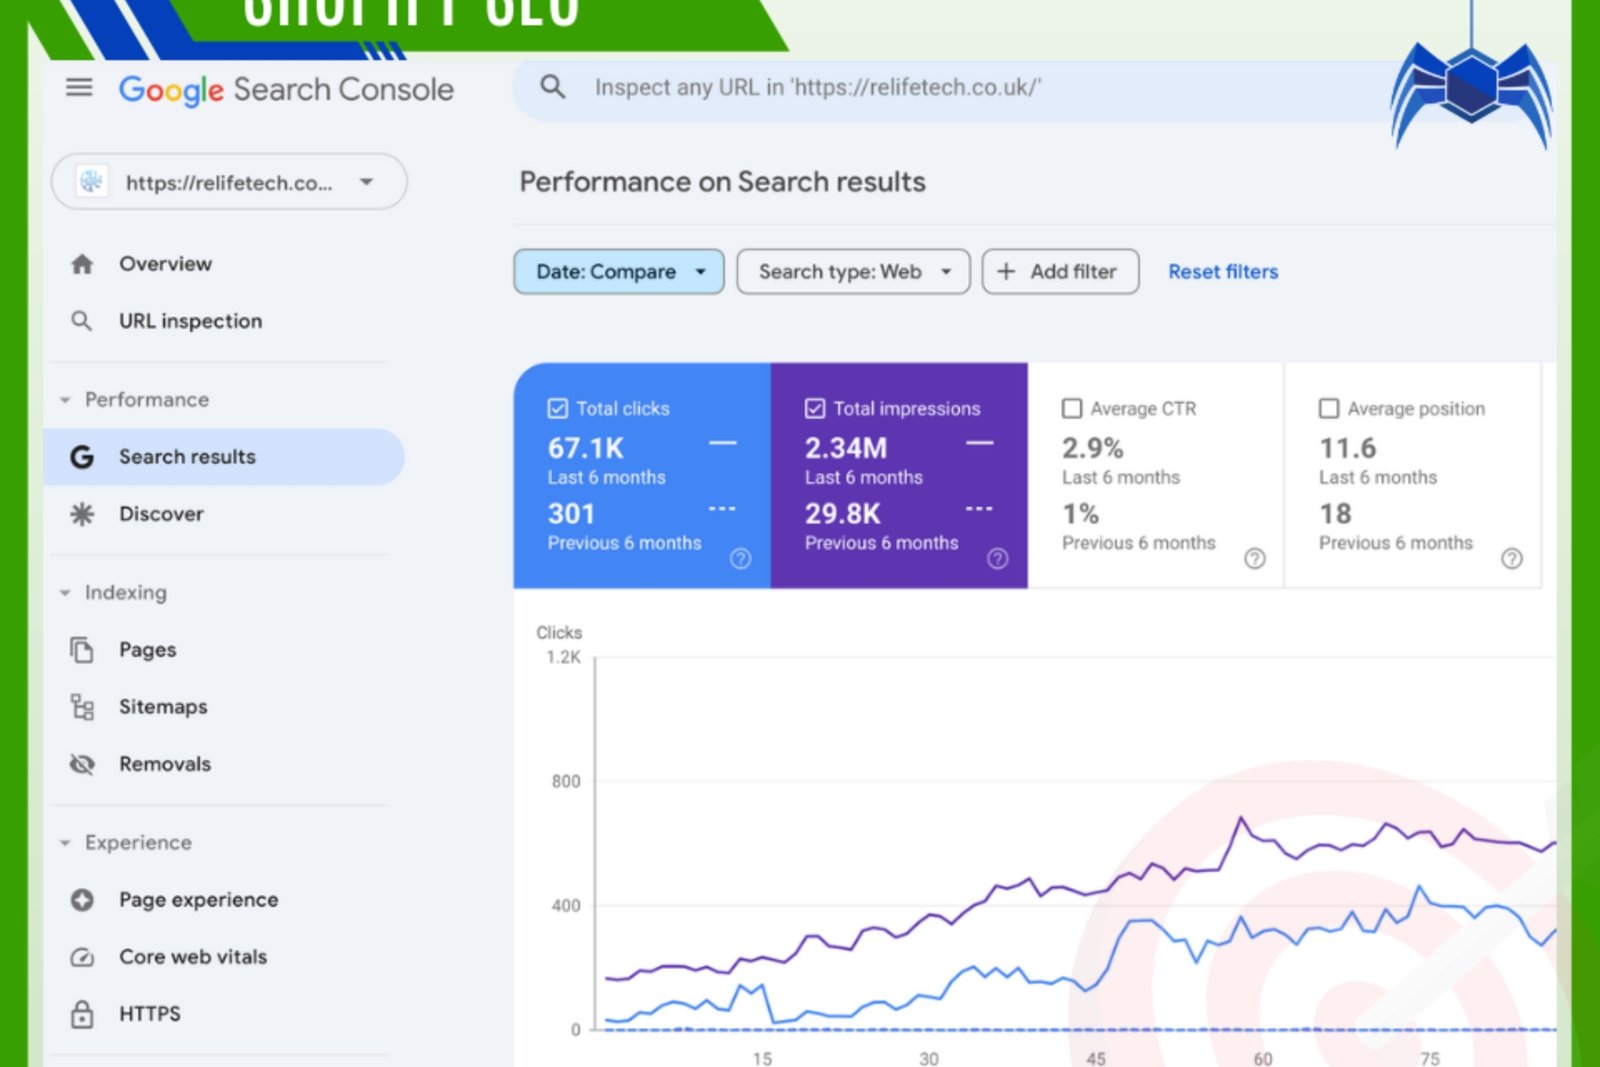
Task: Click the Add filter button
Action: 1060,272
